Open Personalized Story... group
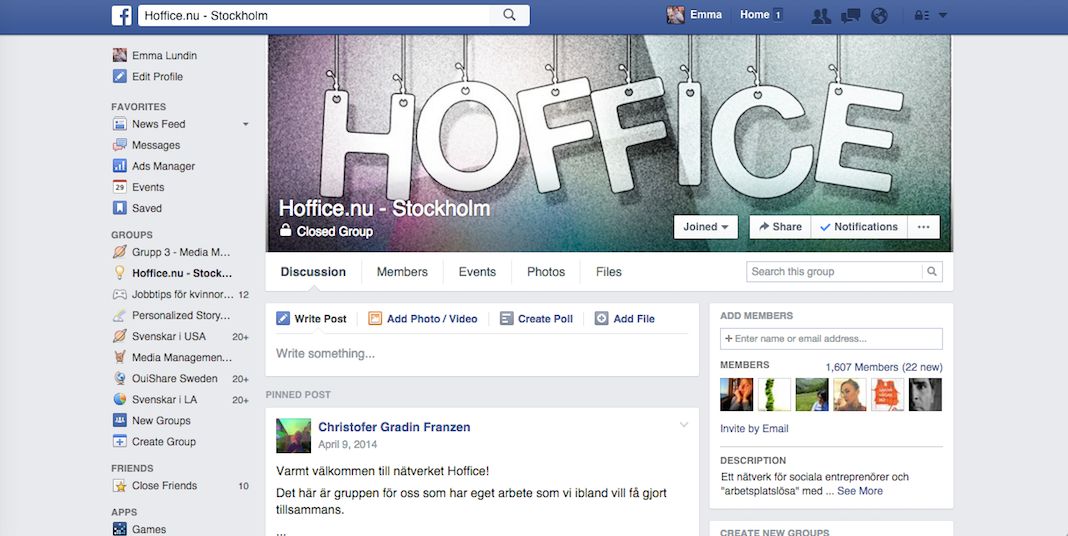Viewport: 1068px width, 536px height. coord(181,315)
